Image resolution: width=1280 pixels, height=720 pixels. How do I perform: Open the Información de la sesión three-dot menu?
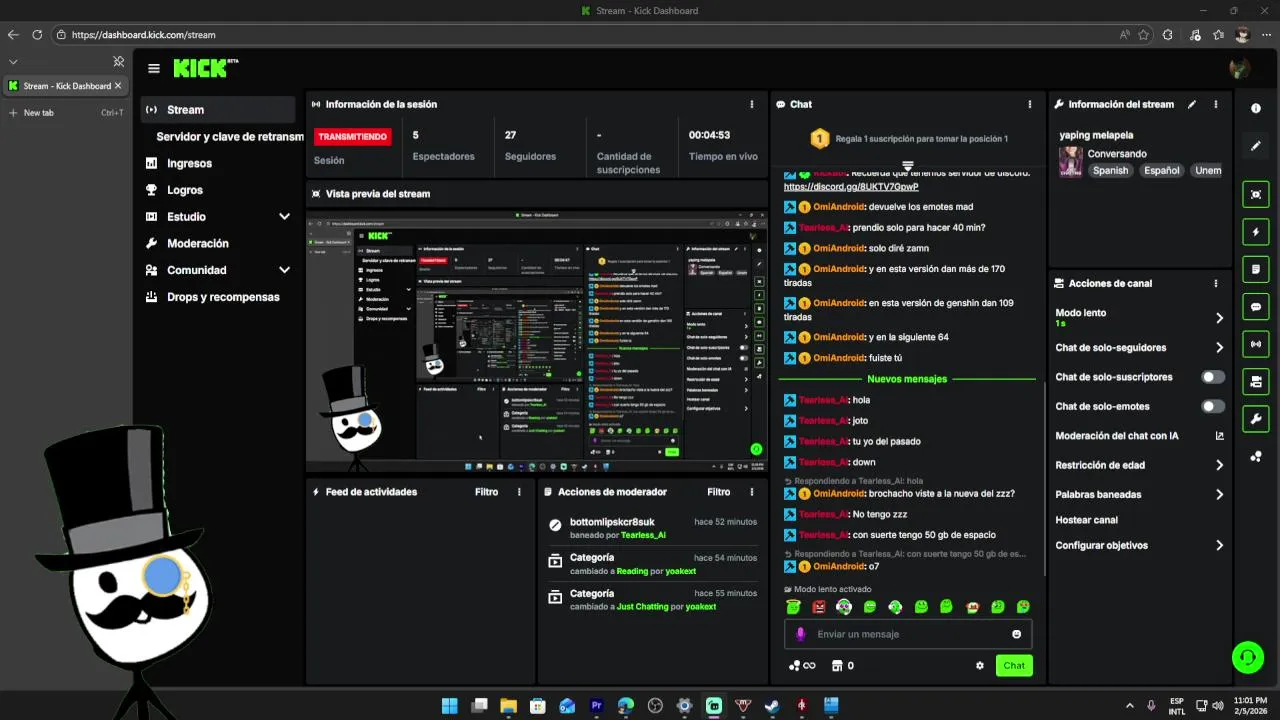[x=752, y=104]
